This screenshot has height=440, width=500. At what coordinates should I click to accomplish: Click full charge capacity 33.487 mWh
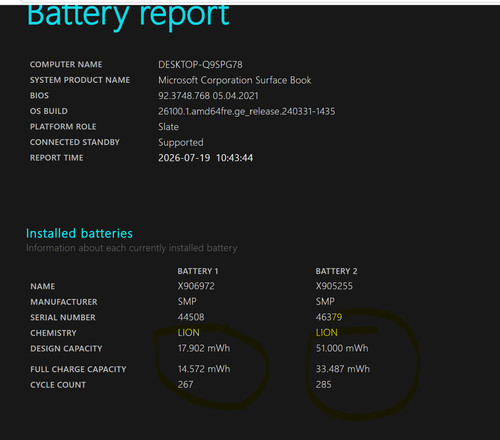343,369
